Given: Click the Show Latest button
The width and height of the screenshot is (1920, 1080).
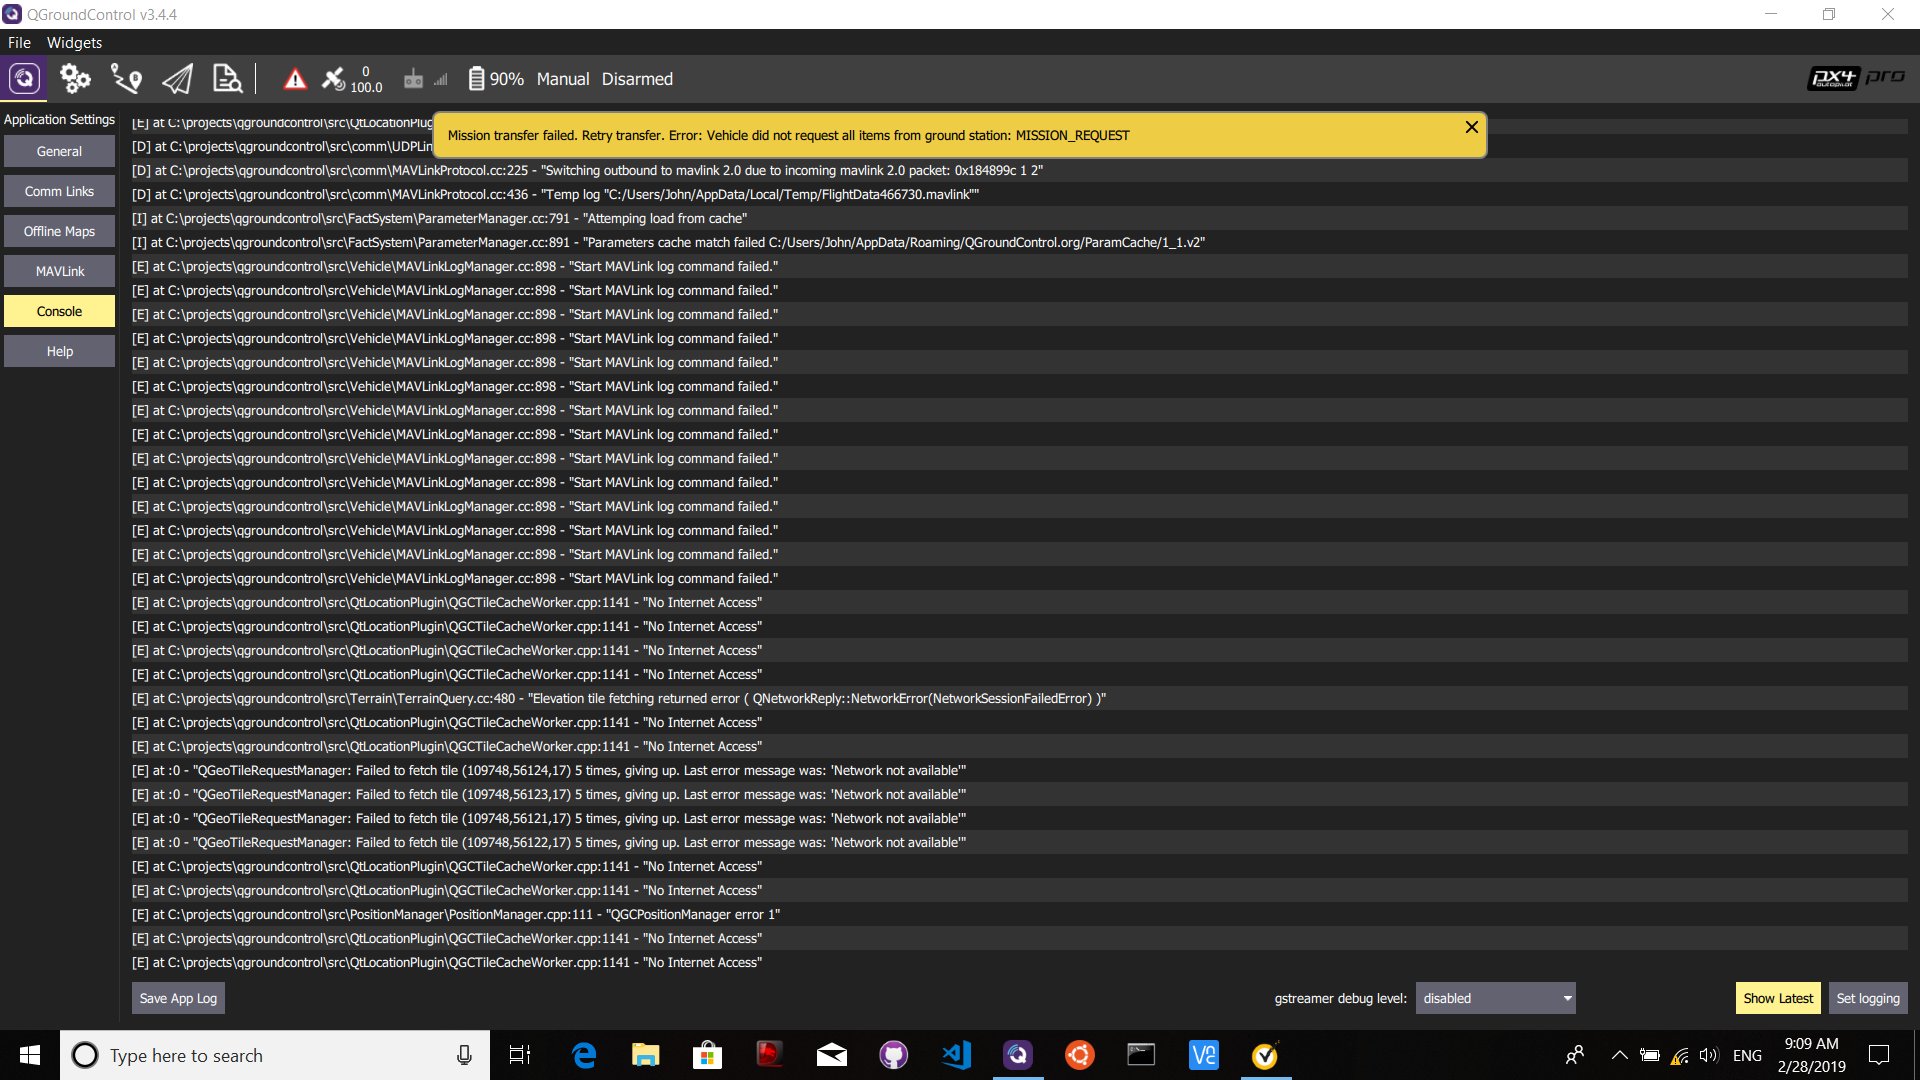Looking at the screenshot, I should click(x=1778, y=997).
